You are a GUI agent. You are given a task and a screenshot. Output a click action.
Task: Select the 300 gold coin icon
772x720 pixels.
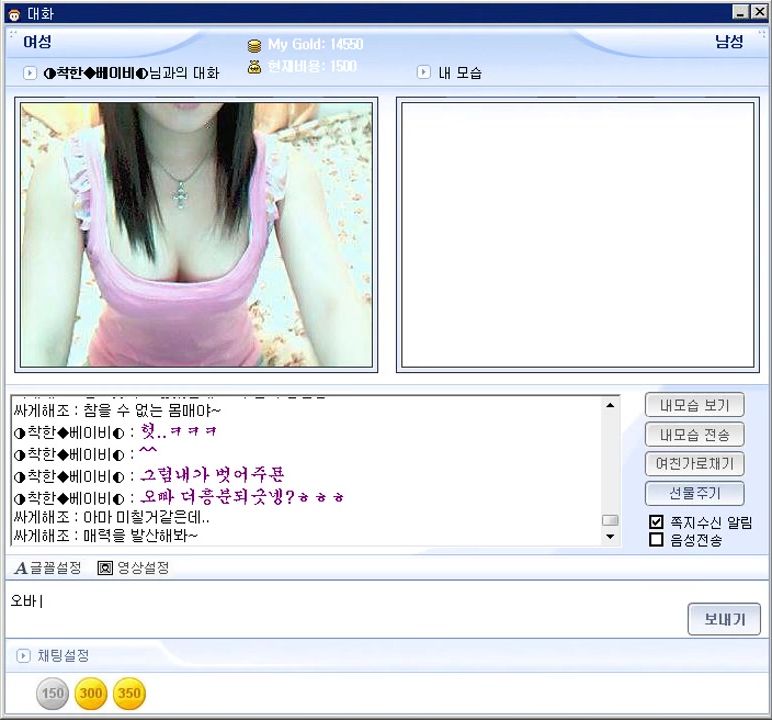coord(91,693)
